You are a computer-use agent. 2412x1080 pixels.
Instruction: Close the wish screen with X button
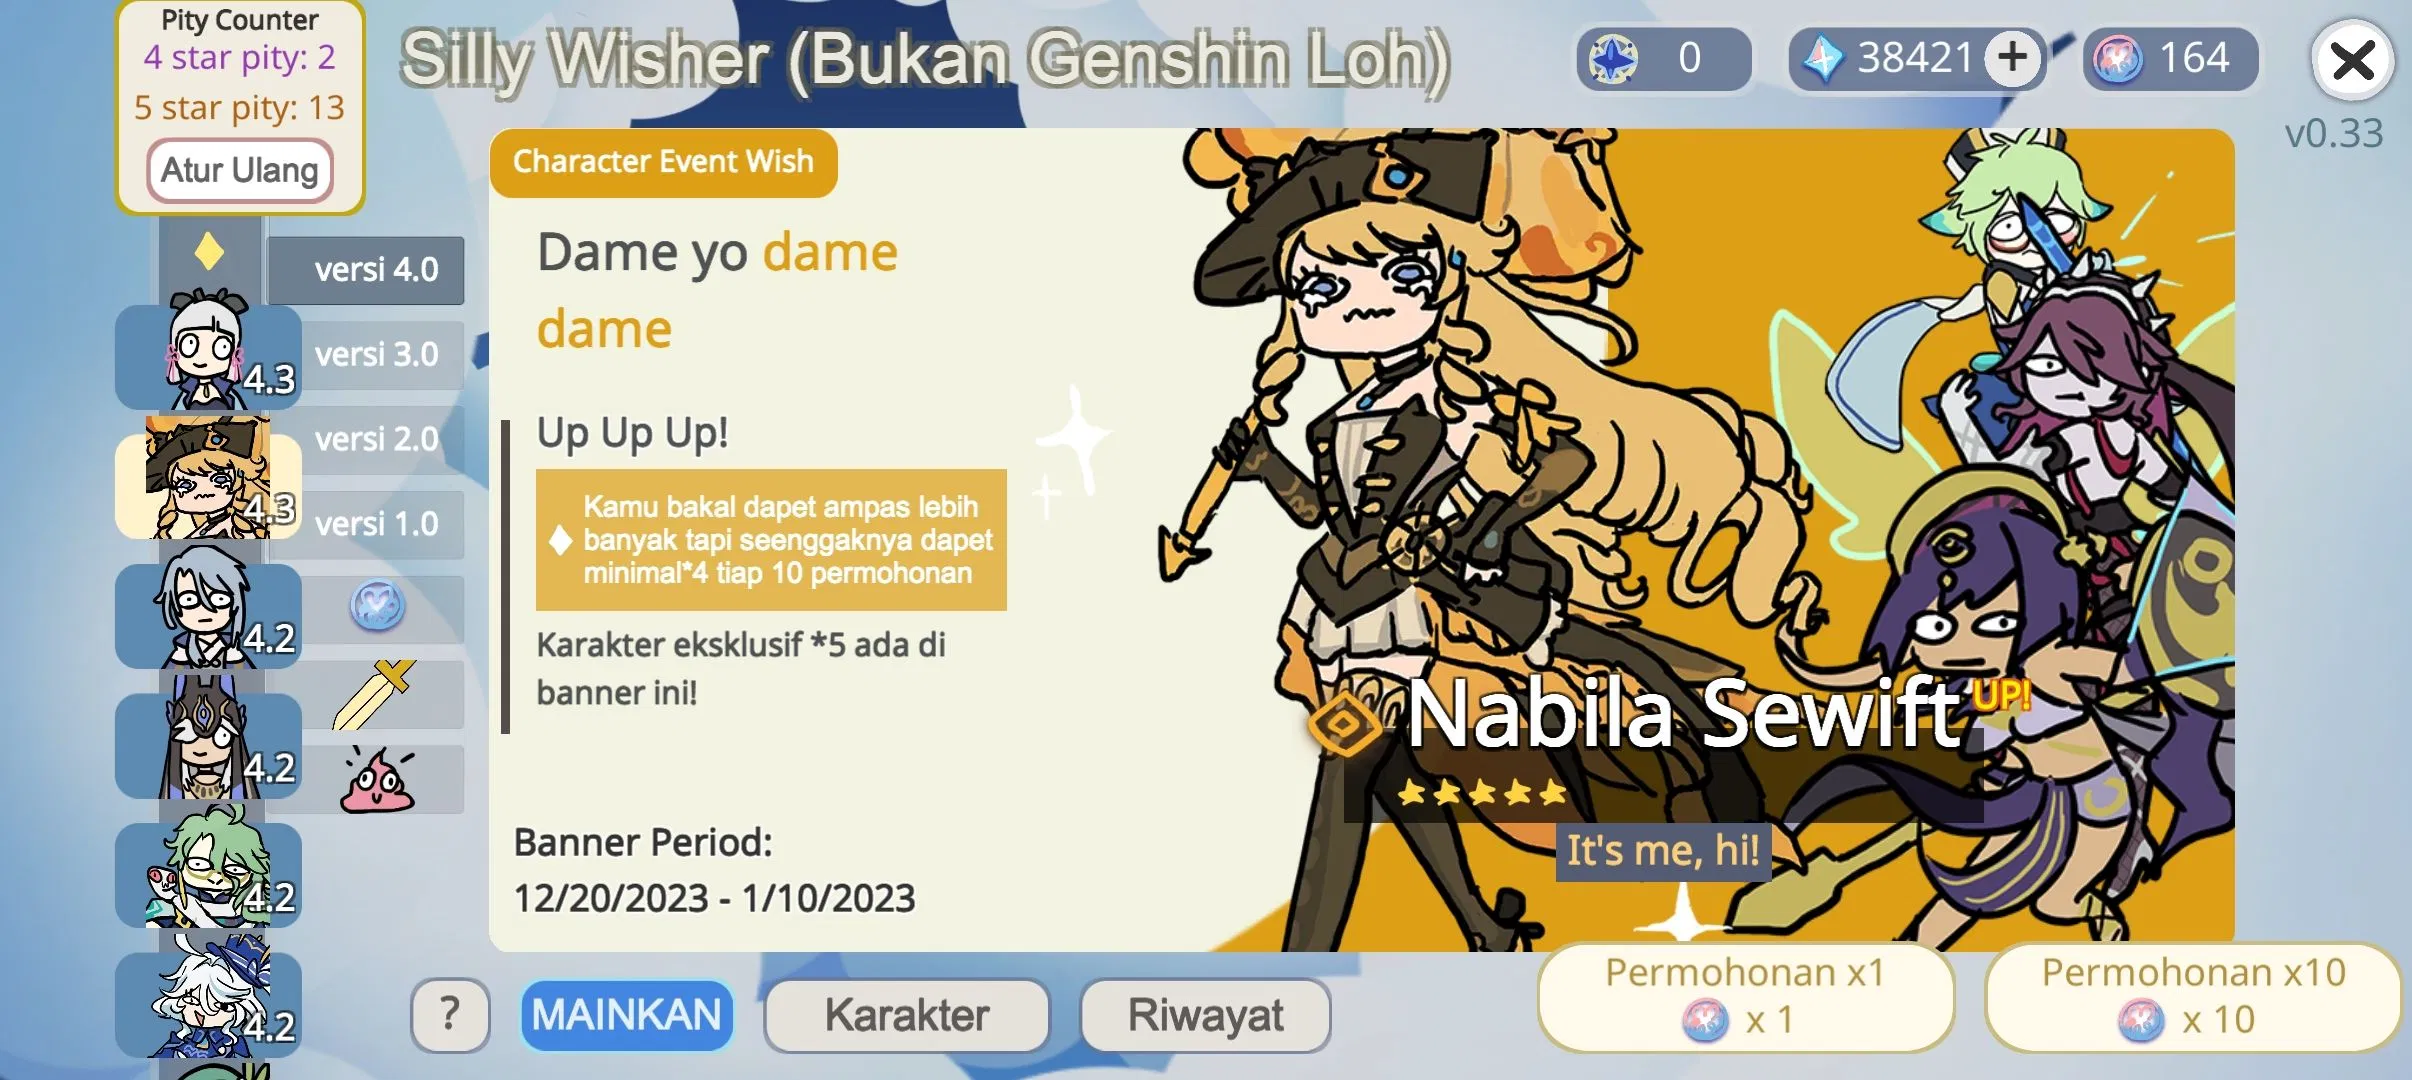tap(2352, 61)
